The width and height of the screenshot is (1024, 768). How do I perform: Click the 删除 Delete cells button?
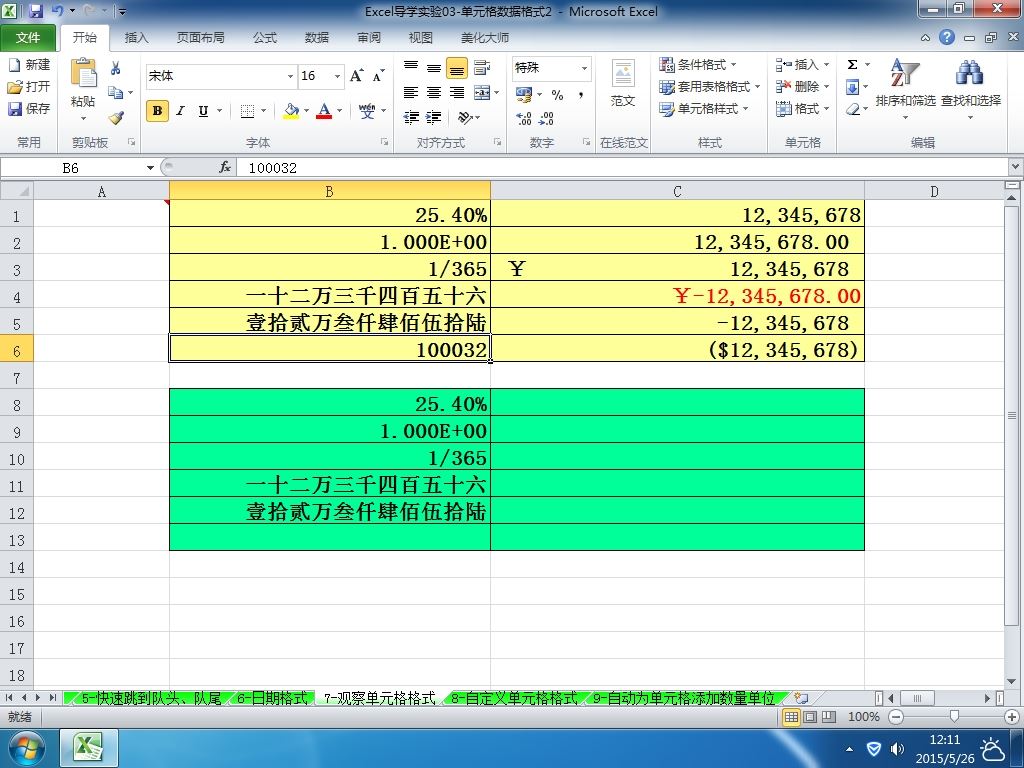pyautogui.click(x=802, y=86)
